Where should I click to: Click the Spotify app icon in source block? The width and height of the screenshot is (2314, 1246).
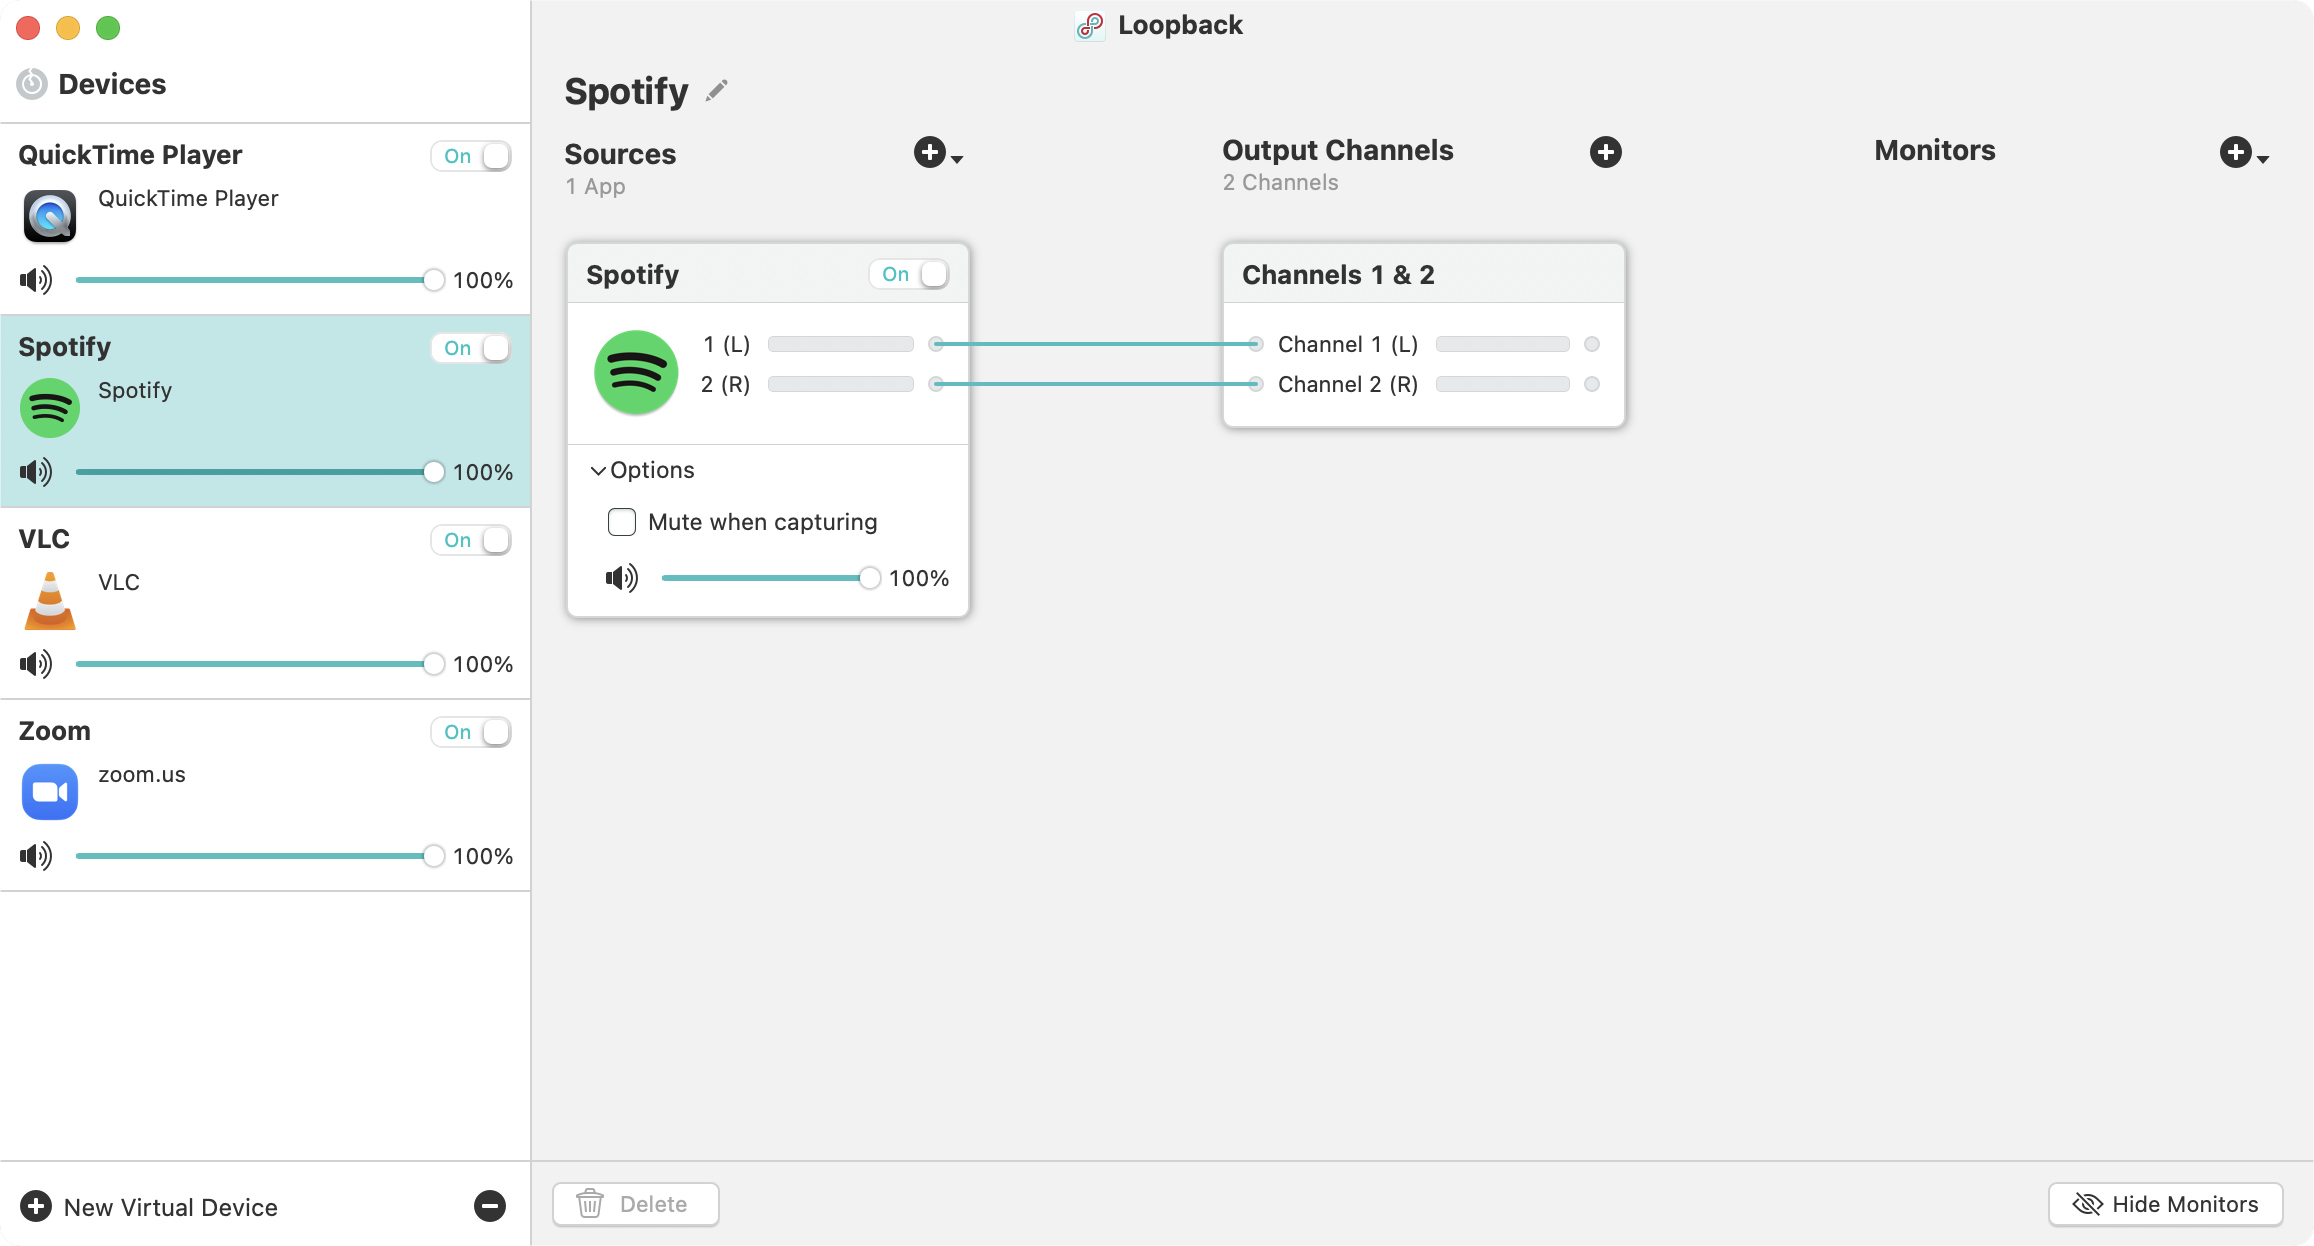click(x=636, y=372)
